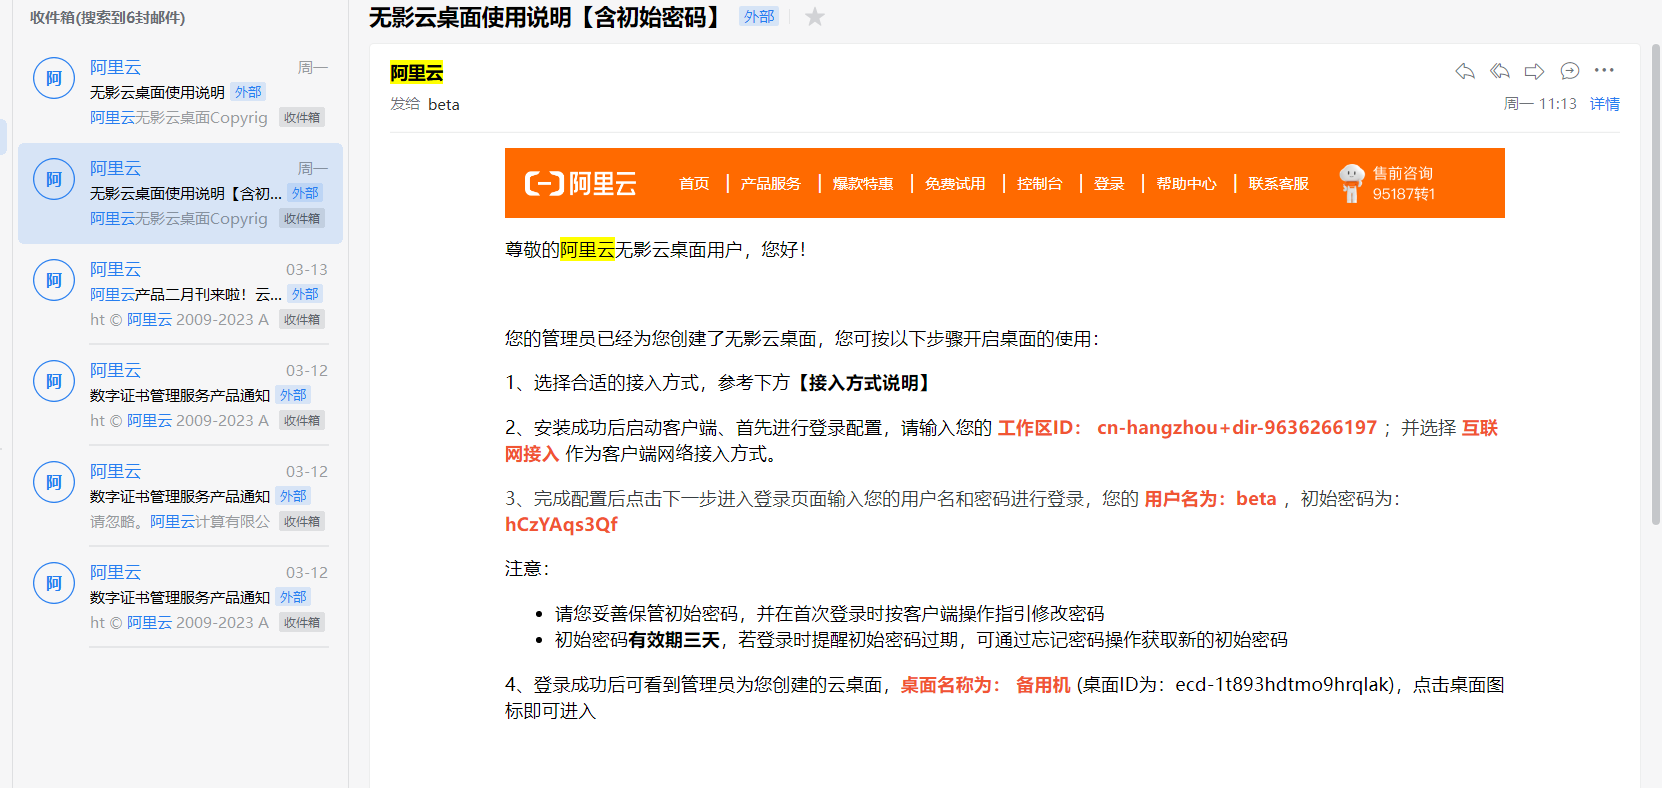Image resolution: width=1662 pixels, height=788 pixels.
Task: Click 收件箱(搜索到6封邮件) header
Action: tap(107, 18)
